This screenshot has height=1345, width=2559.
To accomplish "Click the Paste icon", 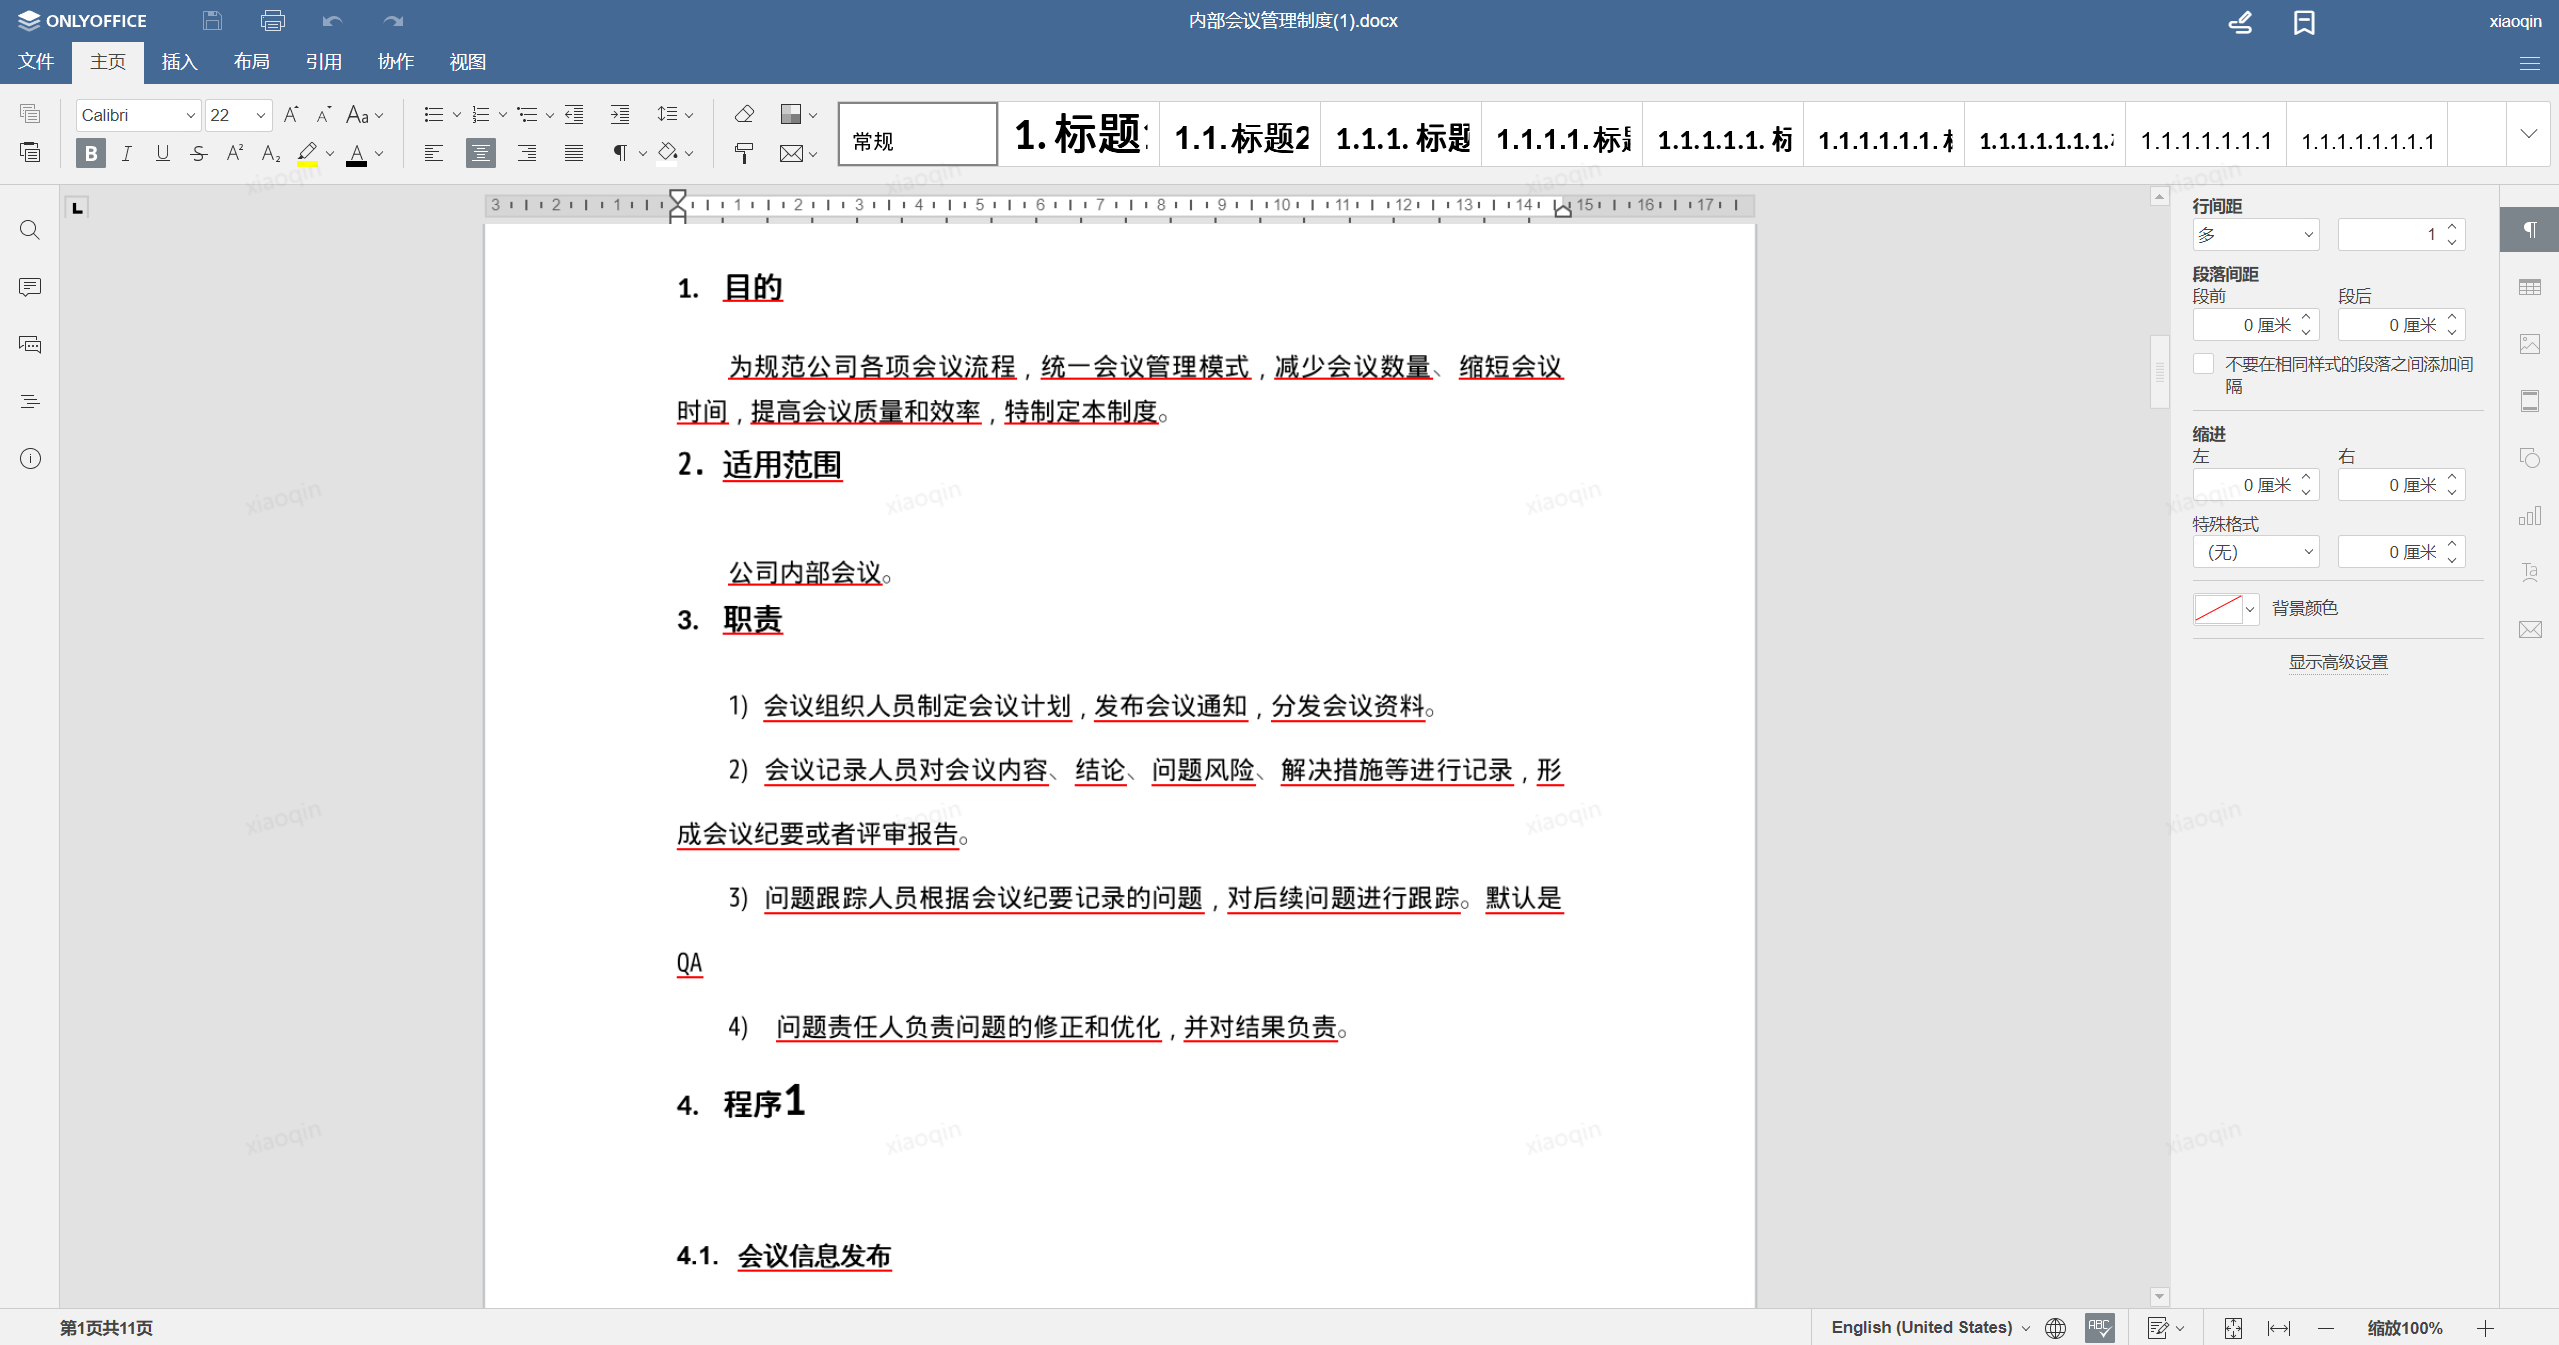I will click(x=30, y=152).
